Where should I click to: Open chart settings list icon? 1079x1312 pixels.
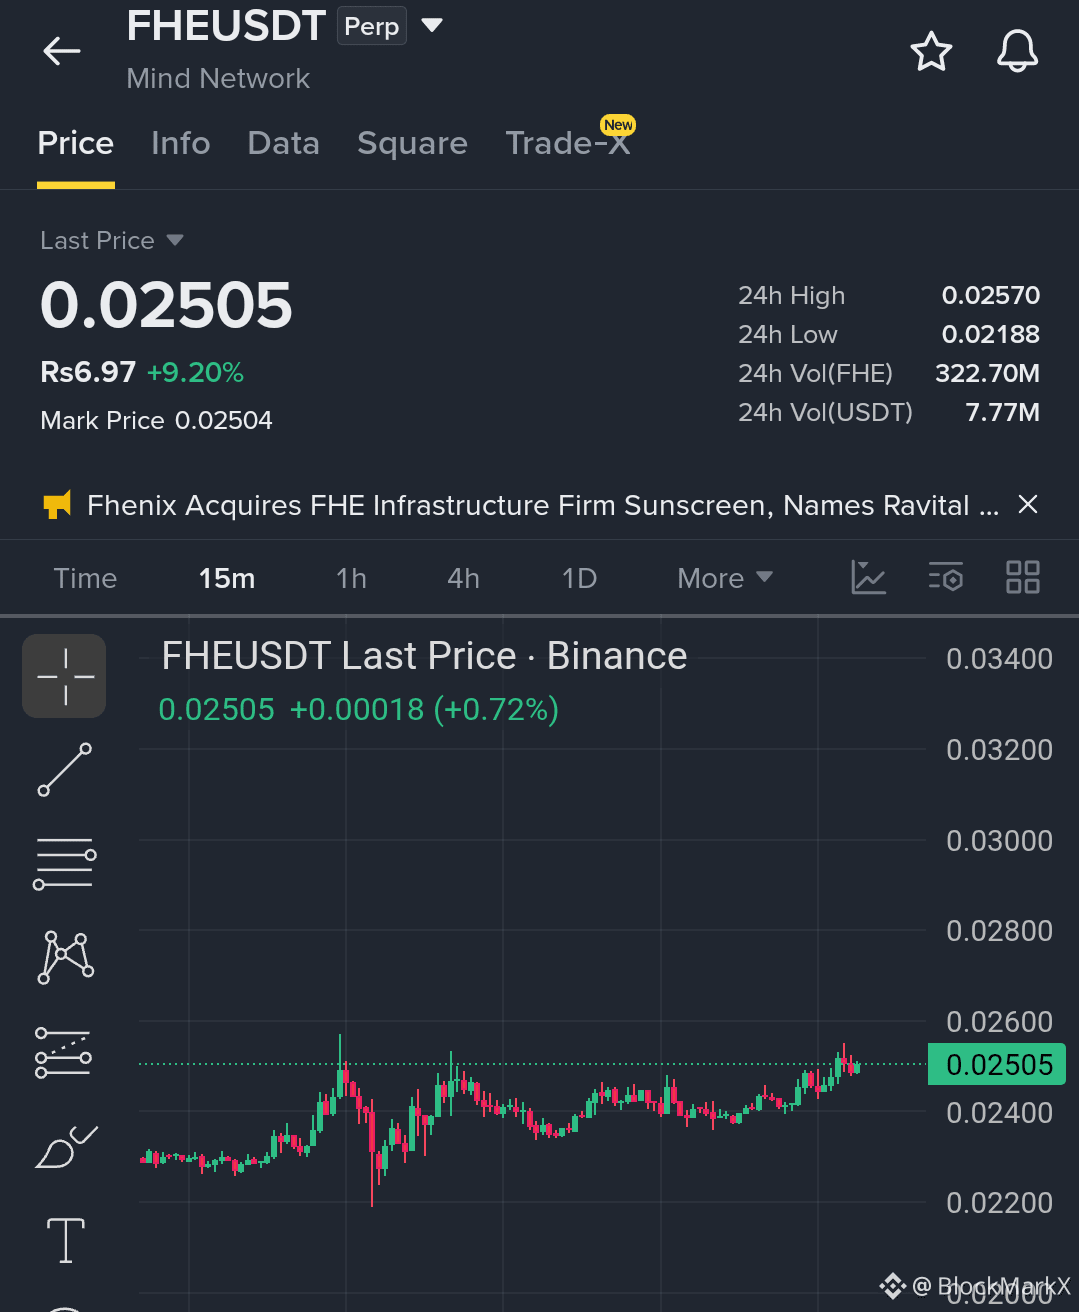pos(946,577)
